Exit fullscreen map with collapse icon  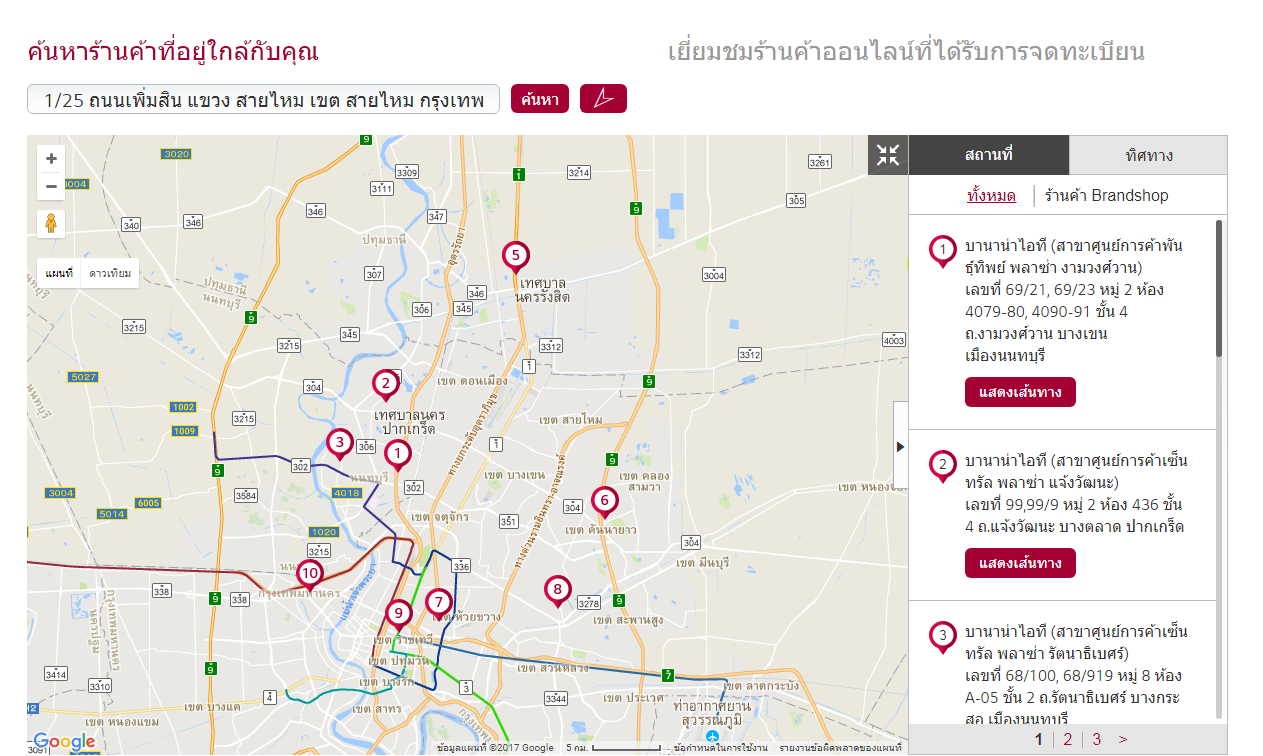(888, 155)
